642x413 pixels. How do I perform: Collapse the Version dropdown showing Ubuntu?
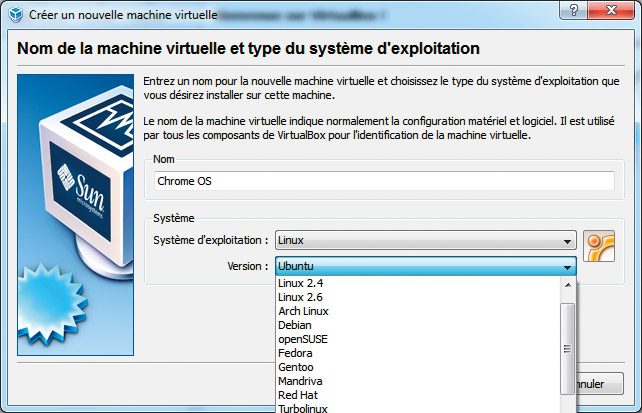point(426,266)
